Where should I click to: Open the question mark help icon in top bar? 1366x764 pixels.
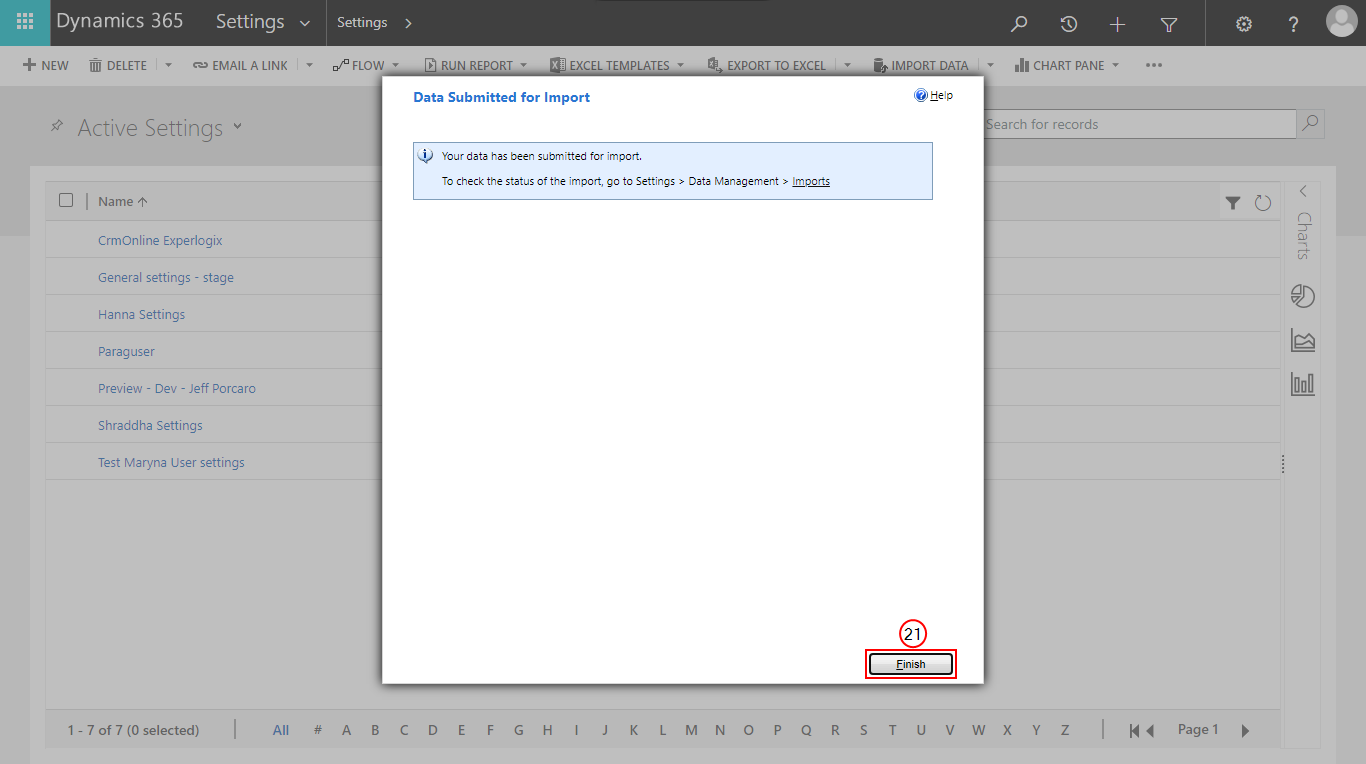pos(1293,24)
